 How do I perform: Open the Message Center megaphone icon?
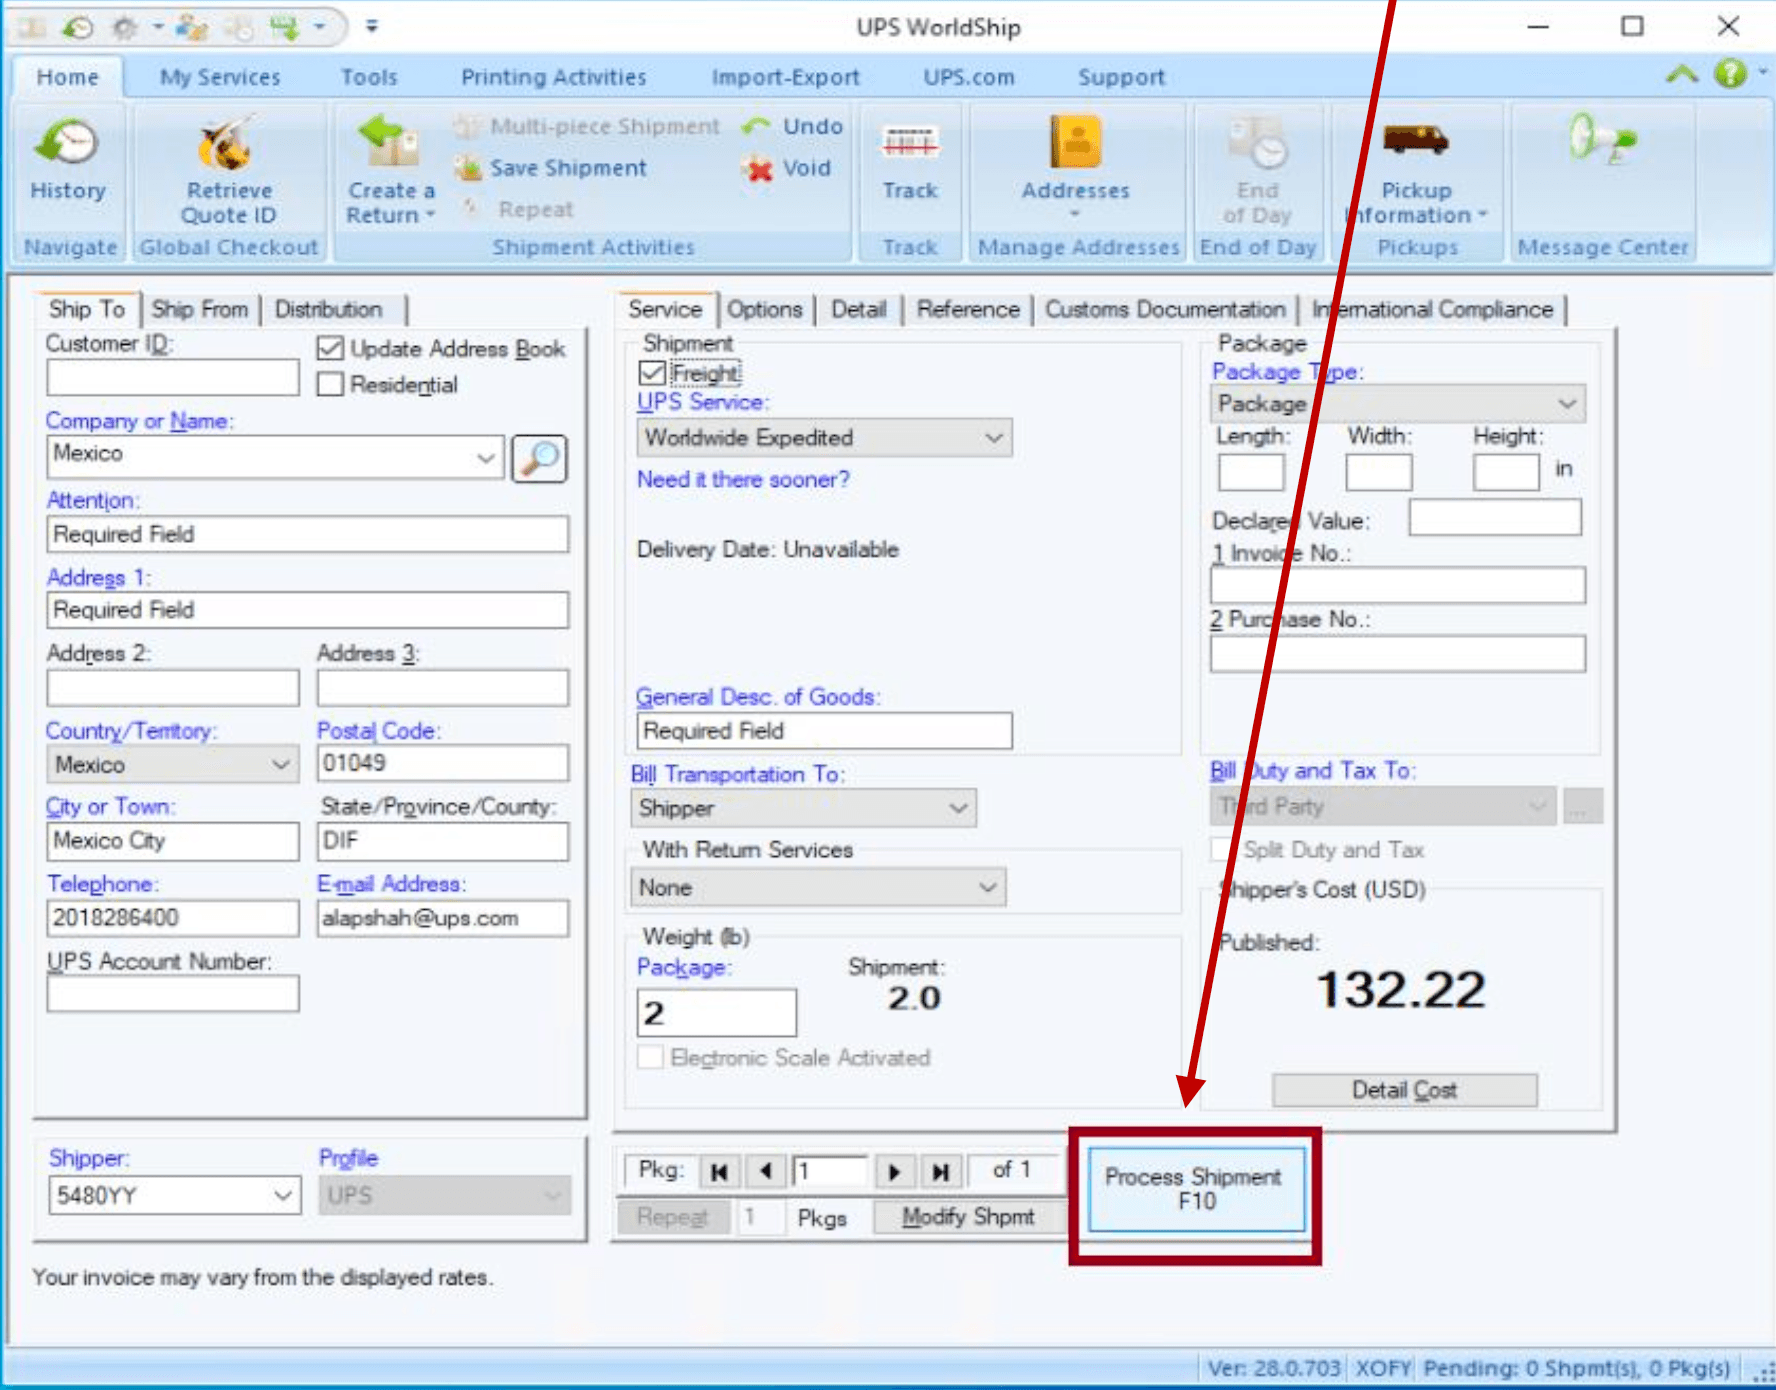click(x=1602, y=138)
